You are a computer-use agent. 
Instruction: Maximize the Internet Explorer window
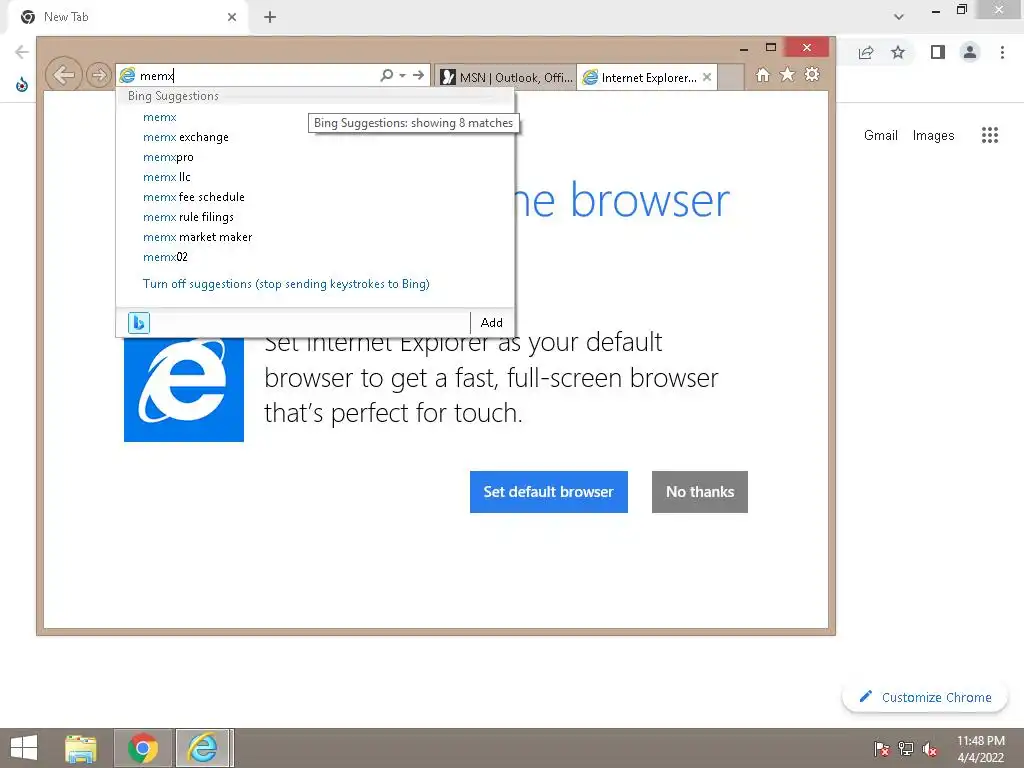771,48
